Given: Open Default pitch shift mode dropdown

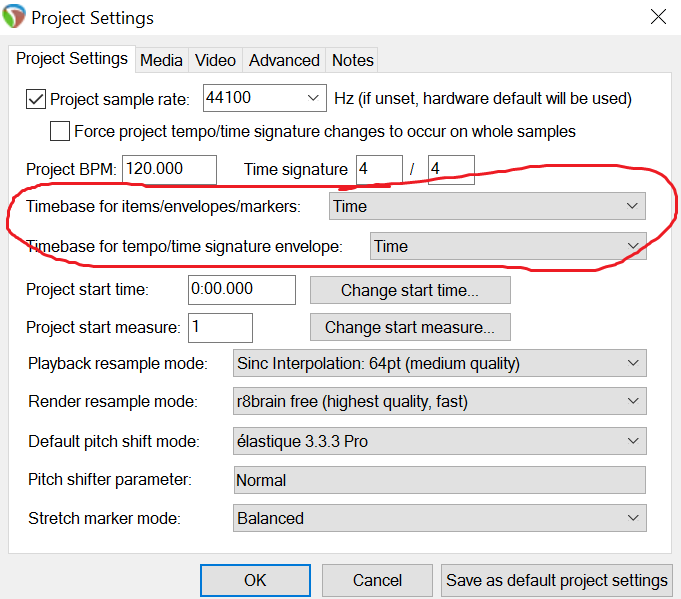Looking at the screenshot, I should [439, 441].
